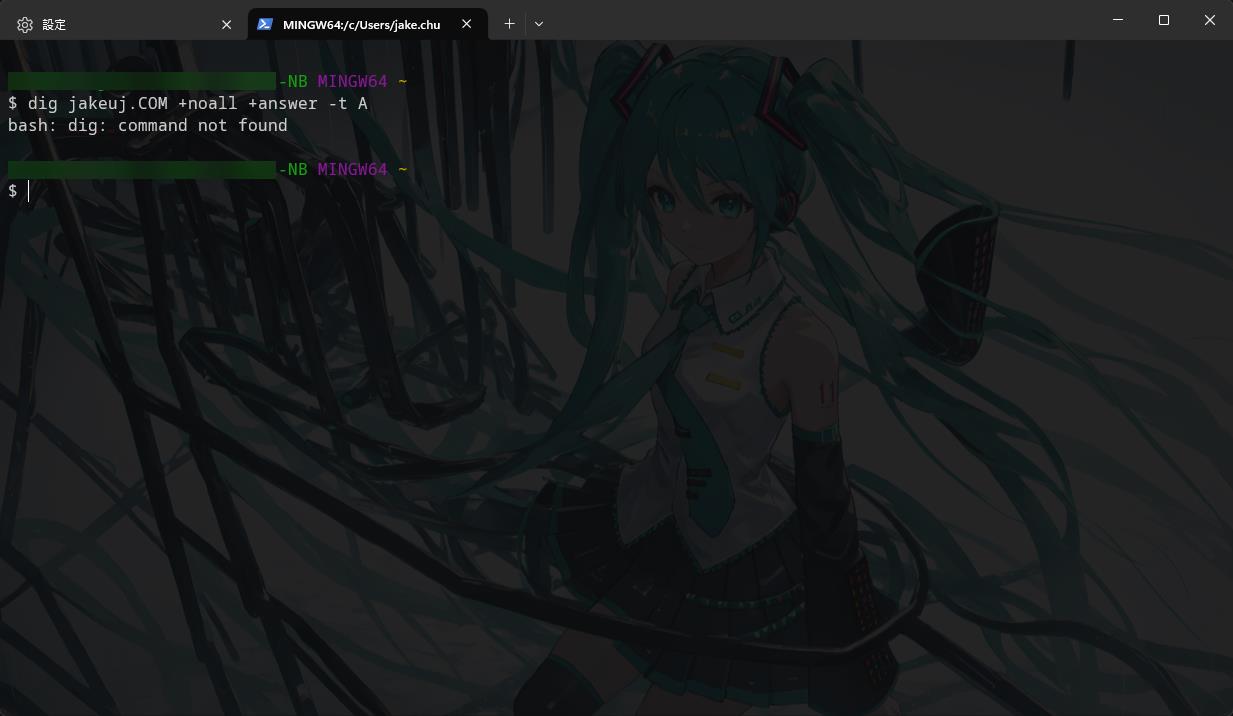
Task: Click the second '-NB MINGW64 ~' prompt line
Action: pyautogui.click(x=208, y=169)
